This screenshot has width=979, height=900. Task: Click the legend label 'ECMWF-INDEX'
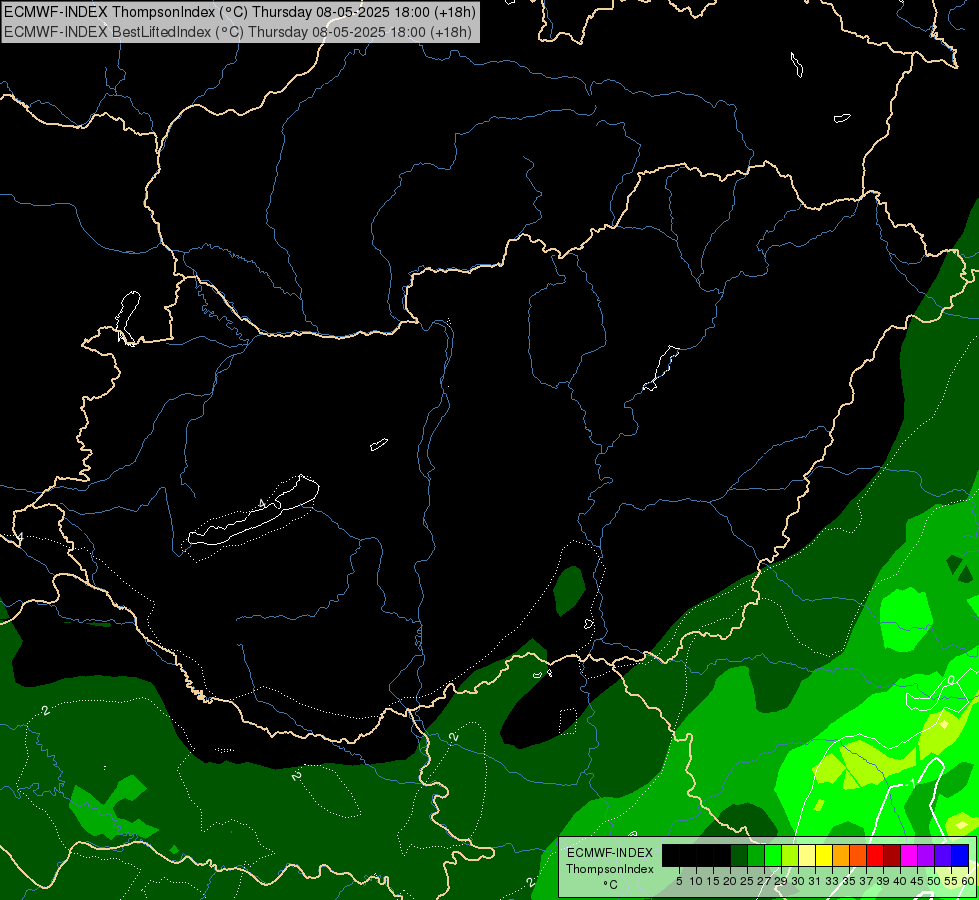click(610, 853)
